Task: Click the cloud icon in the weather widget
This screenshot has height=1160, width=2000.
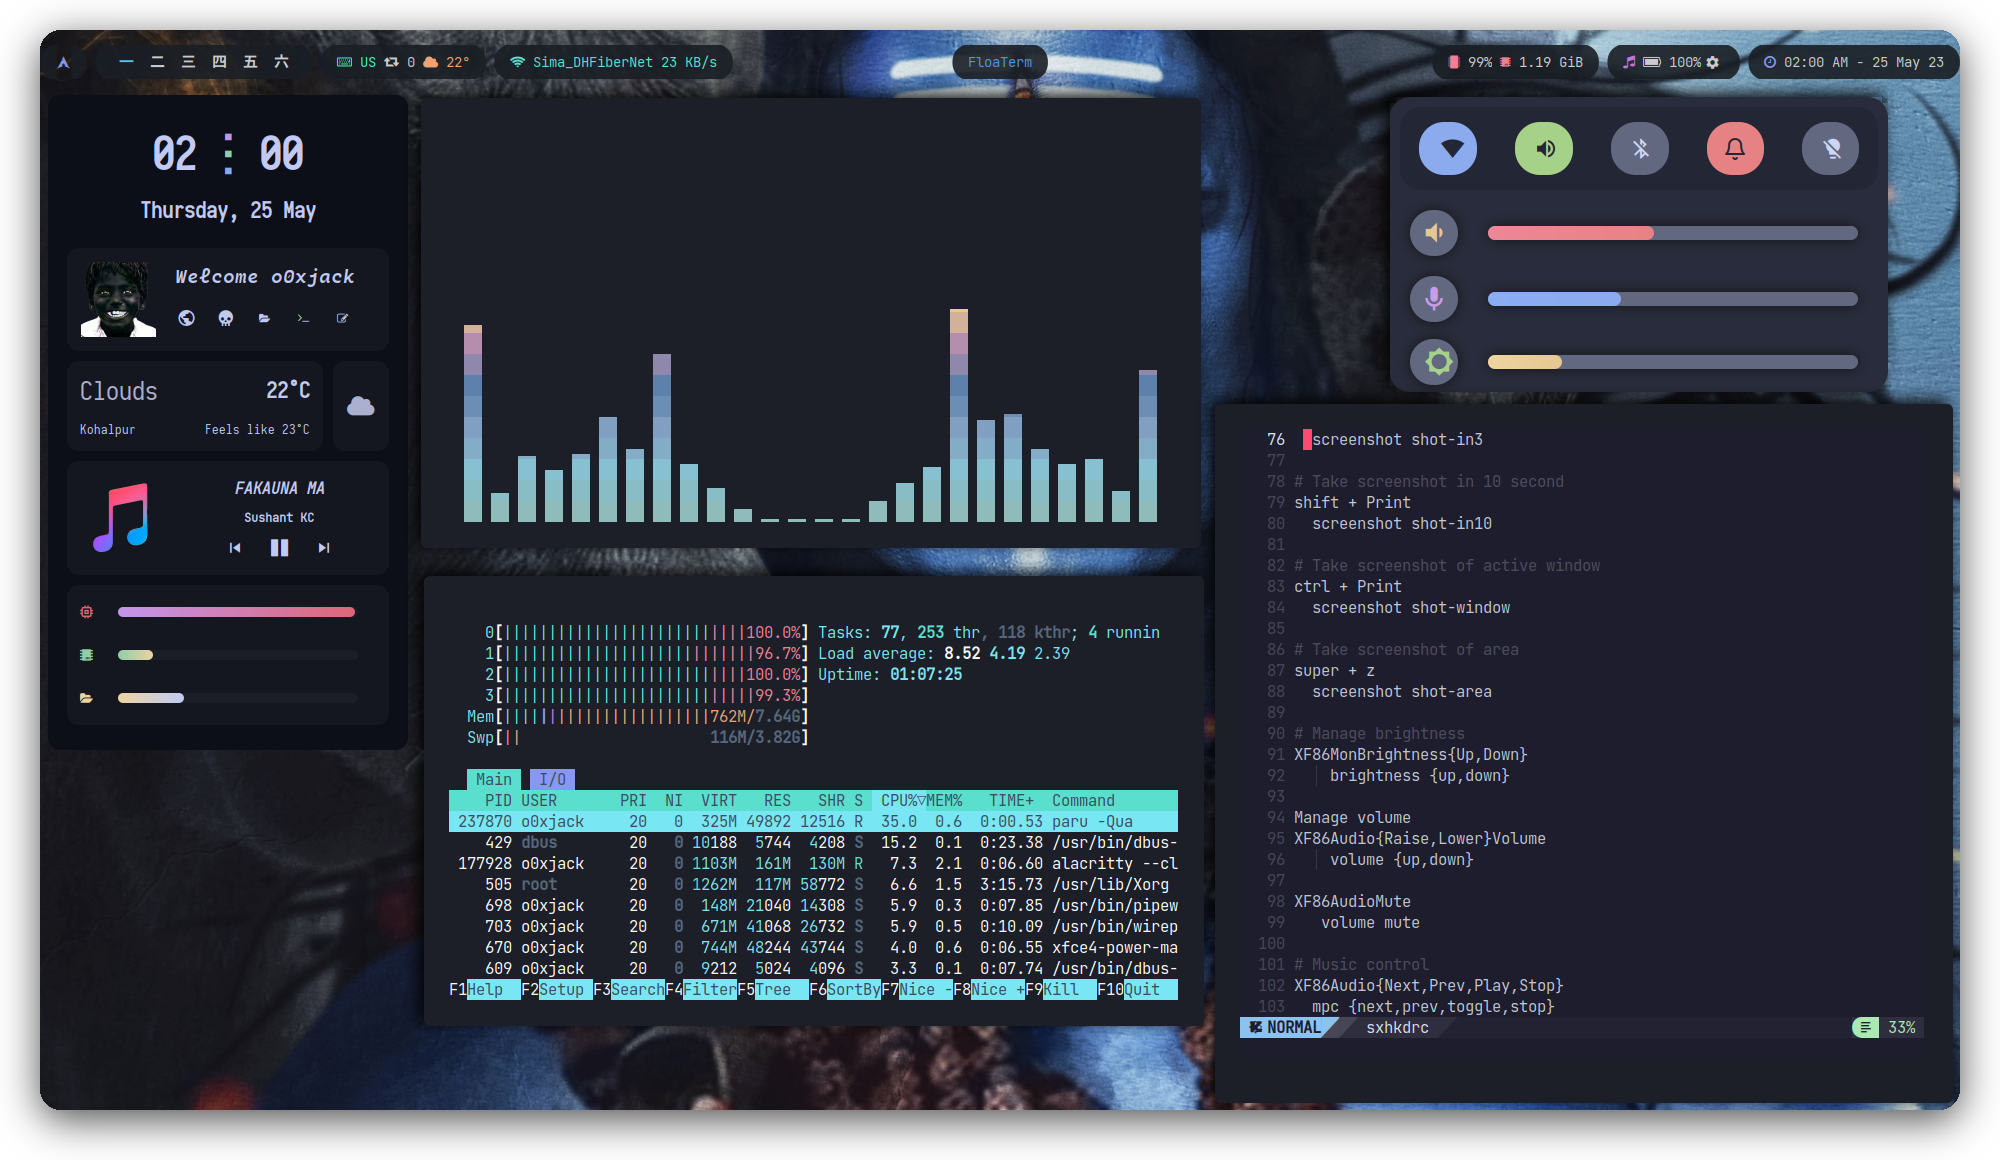Action: tap(359, 405)
